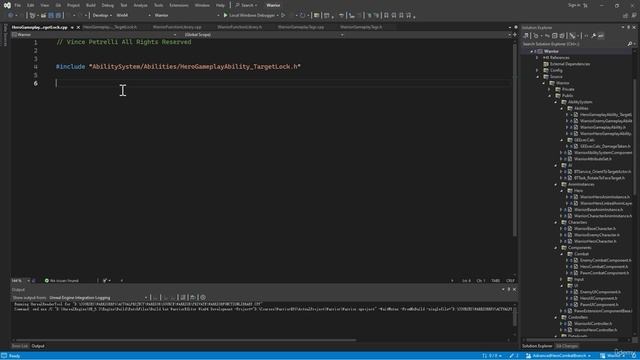This screenshot has width=640, height=360.
Task: Click Solution Explorer search magnifier icon
Action: point(630,44)
